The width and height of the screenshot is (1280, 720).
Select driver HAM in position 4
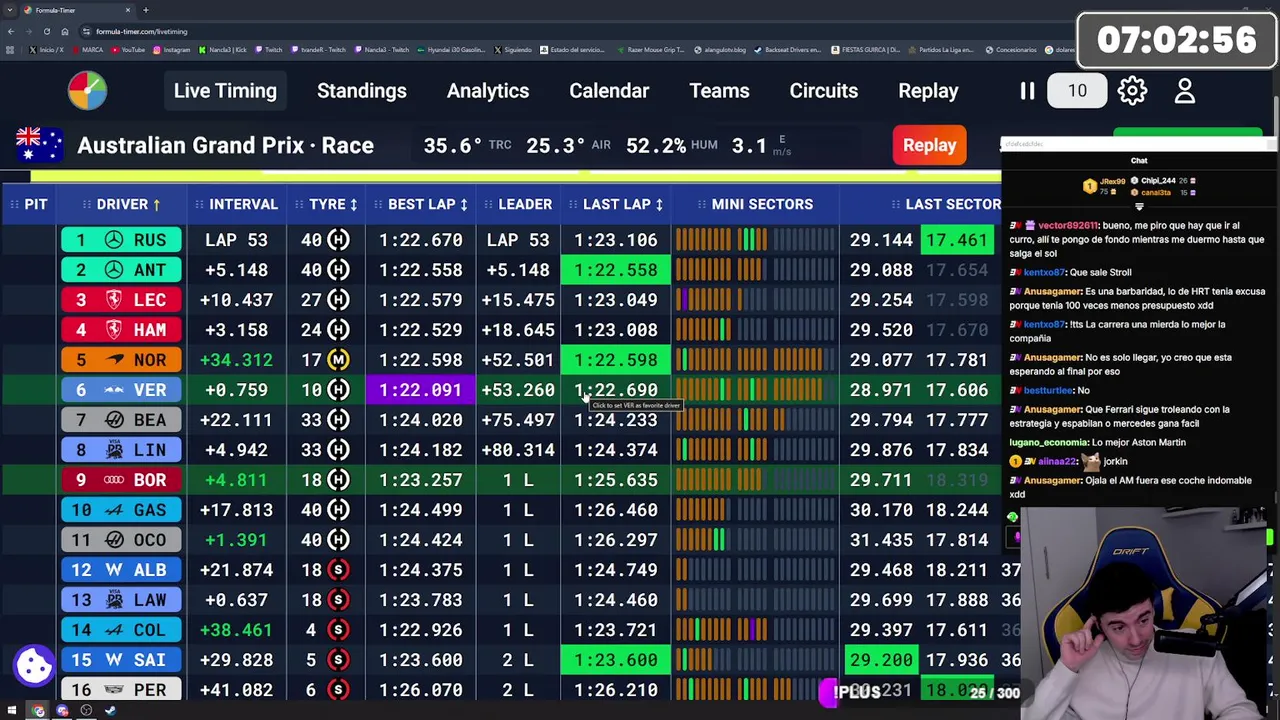click(122, 330)
